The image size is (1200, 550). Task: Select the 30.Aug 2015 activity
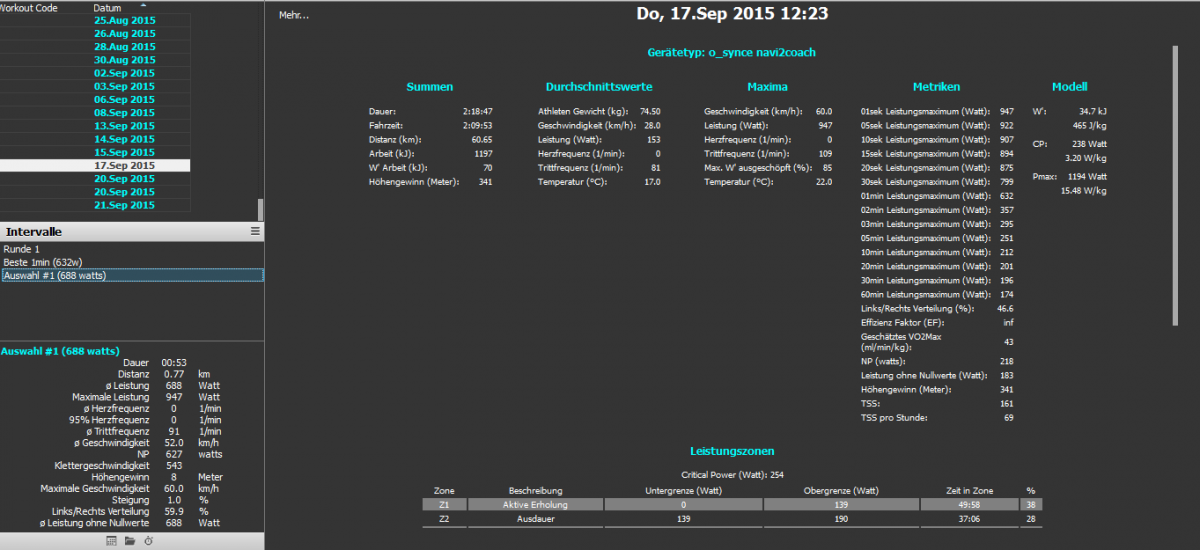[124, 60]
